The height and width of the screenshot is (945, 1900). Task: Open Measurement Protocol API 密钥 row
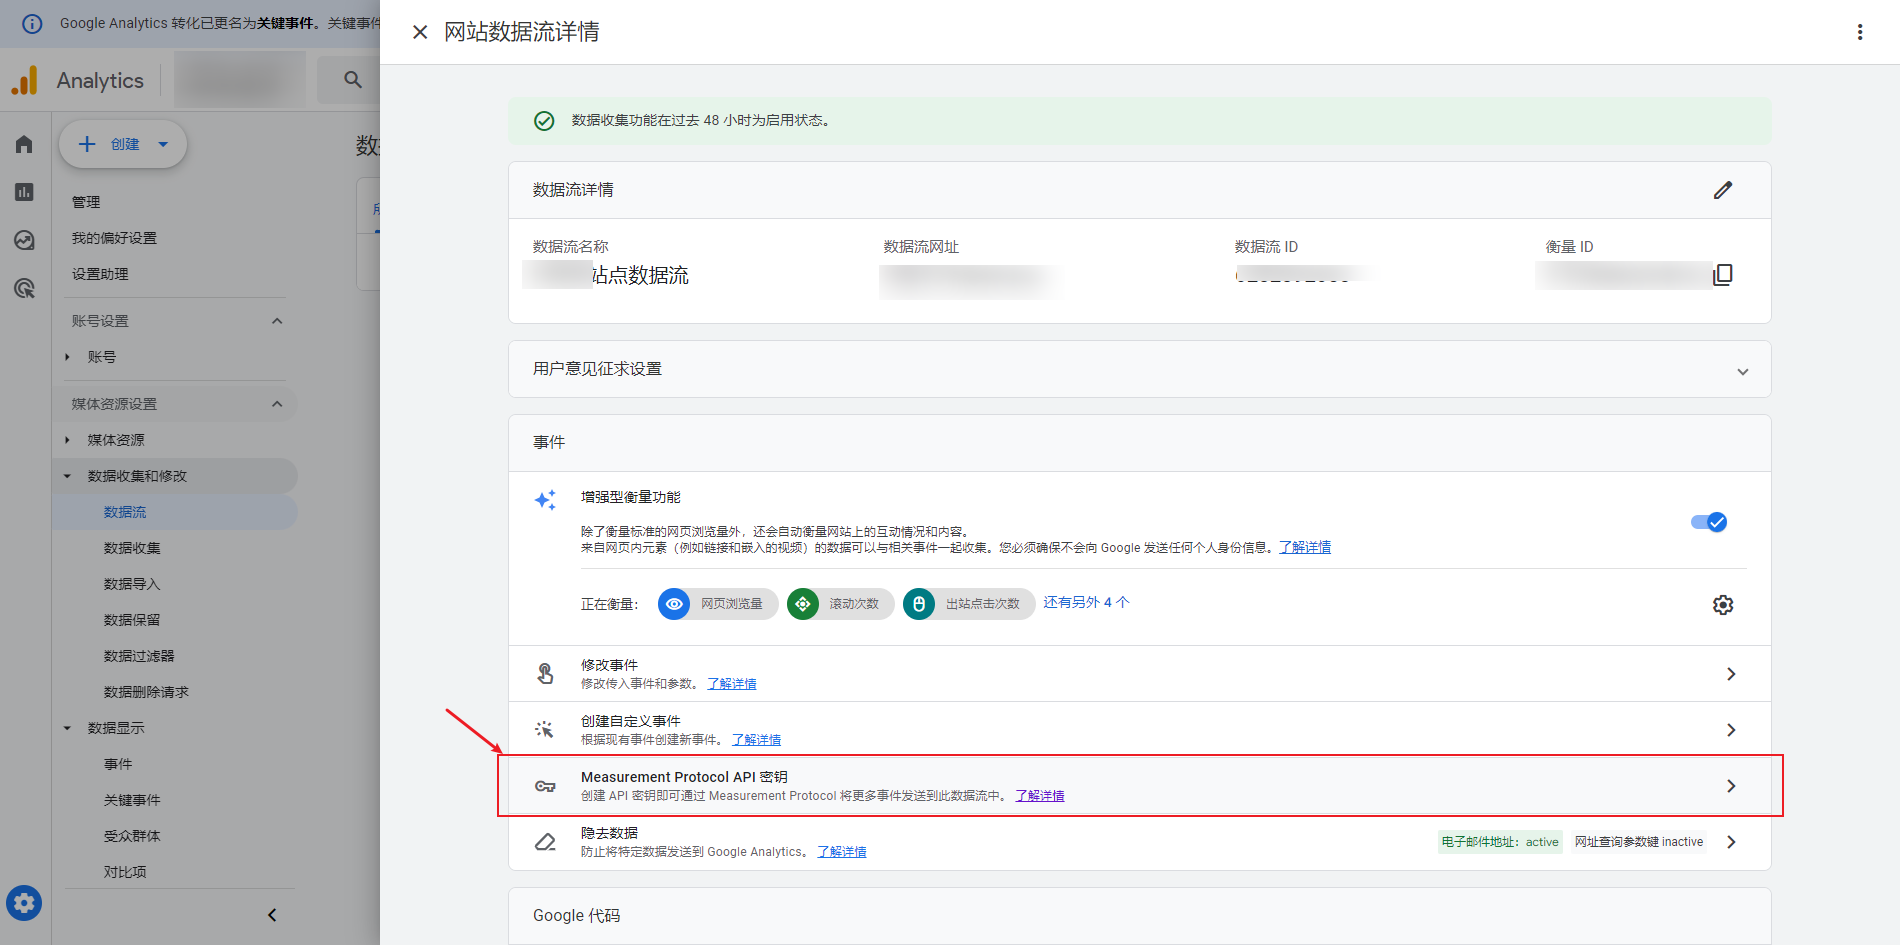(x=1140, y=786)
